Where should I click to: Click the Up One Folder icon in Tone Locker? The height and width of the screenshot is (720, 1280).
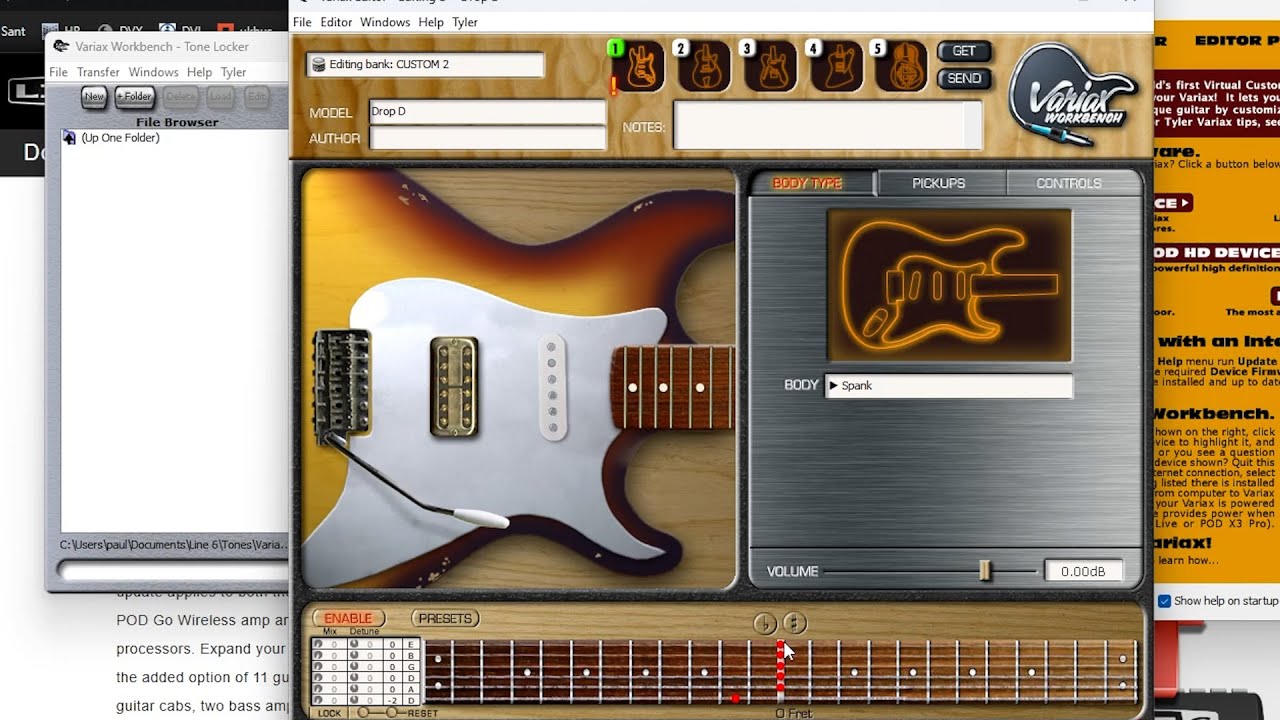pyautogui.click(x=69, y=138)
